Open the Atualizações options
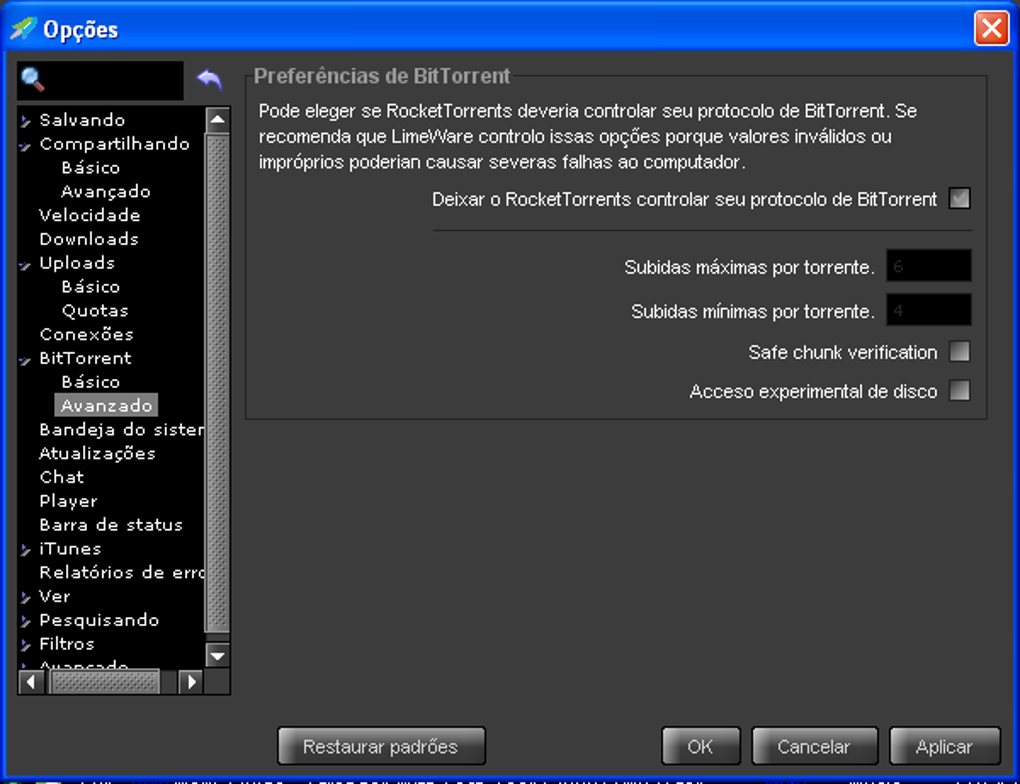 [x=98, y=453]
